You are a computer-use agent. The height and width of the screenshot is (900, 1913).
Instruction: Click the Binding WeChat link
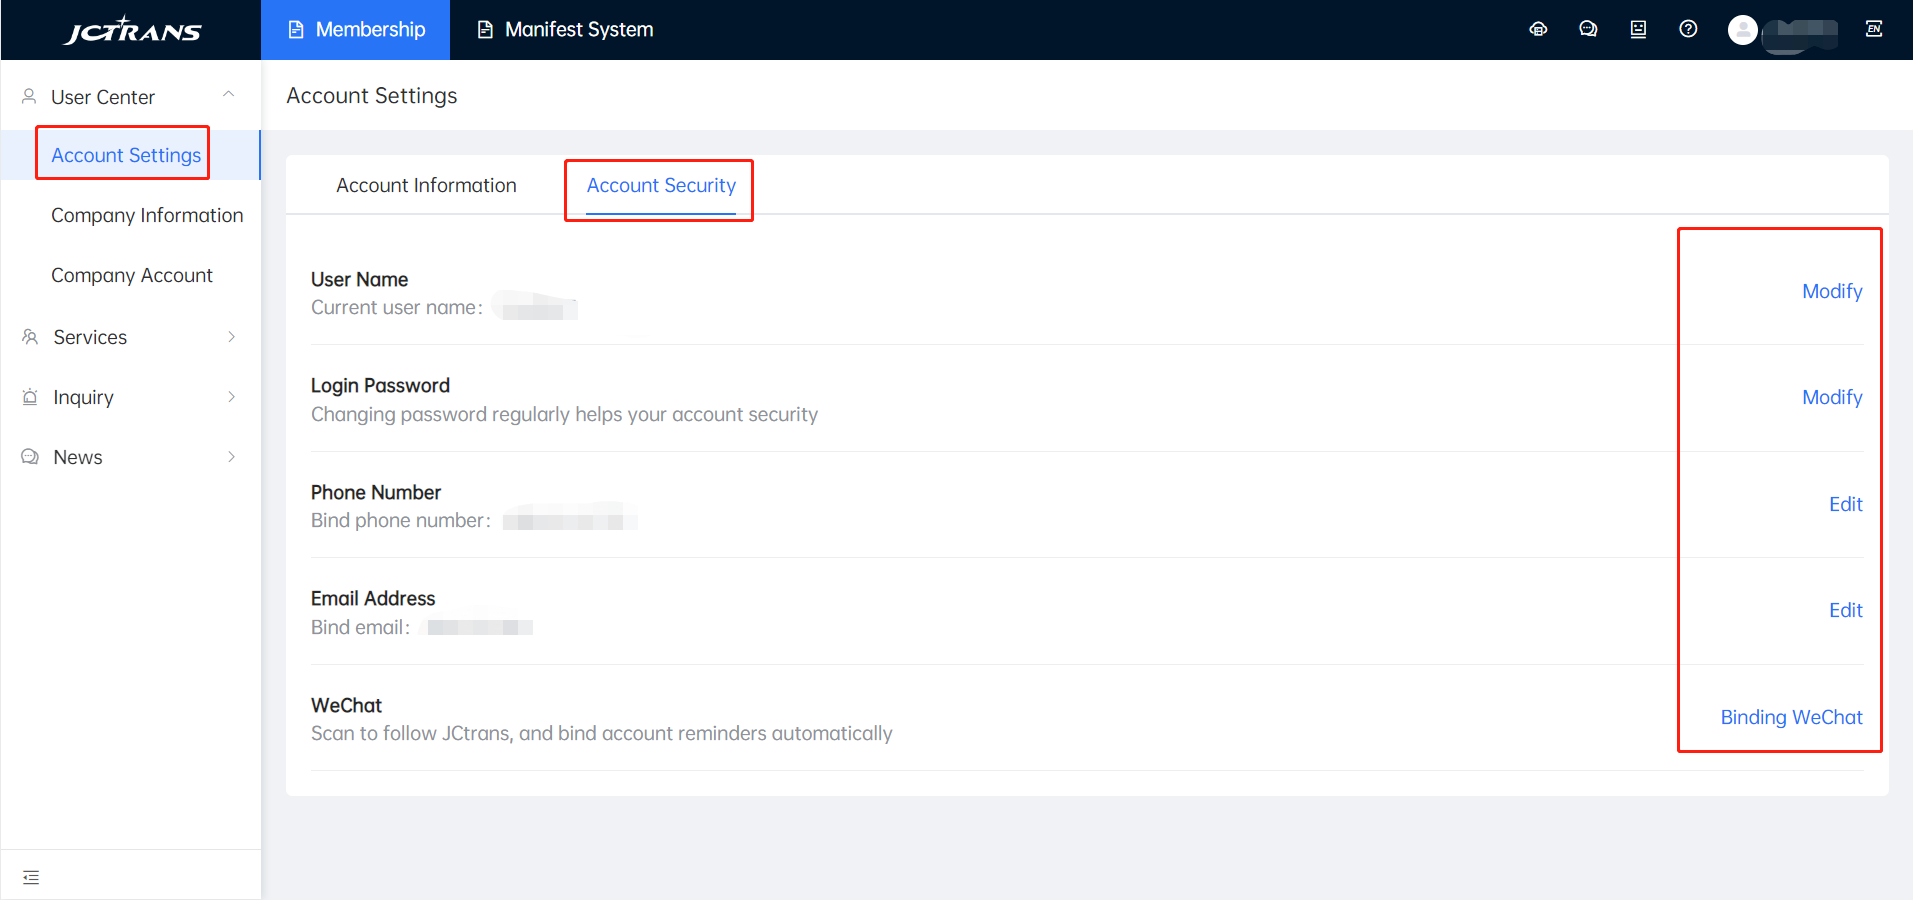tap(1791, 717)
